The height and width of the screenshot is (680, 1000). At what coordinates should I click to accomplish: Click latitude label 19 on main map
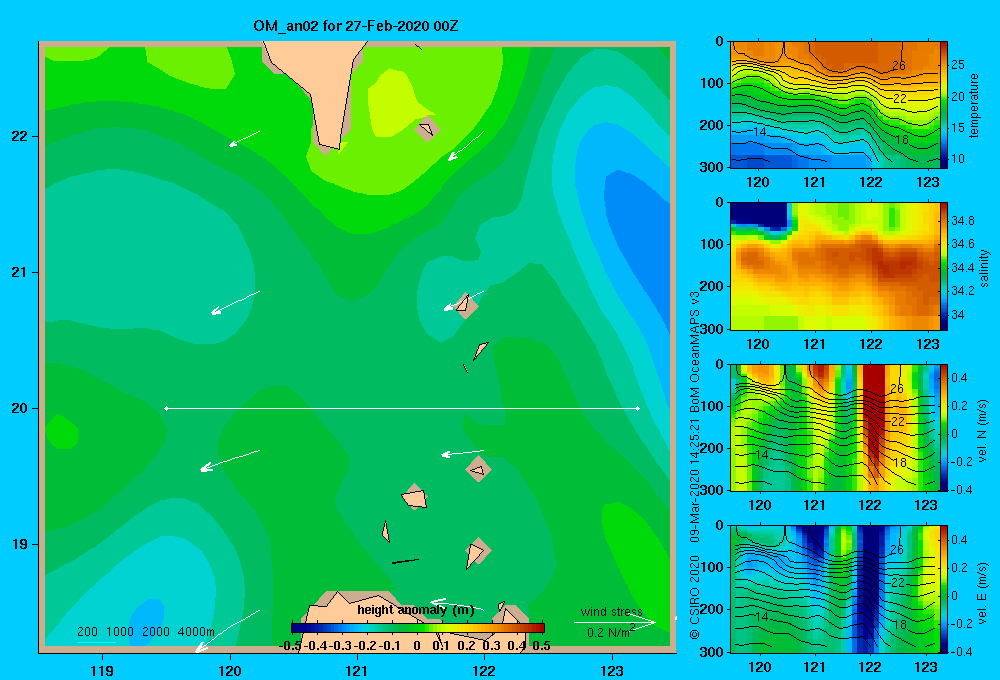point(20,544)
